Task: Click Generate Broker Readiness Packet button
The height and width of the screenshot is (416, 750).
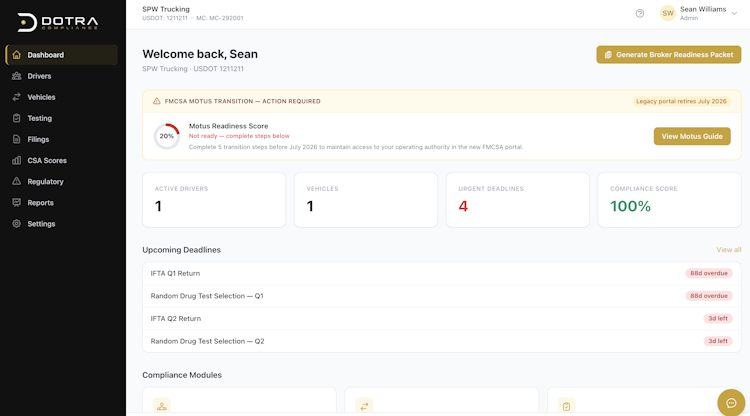Action: pos(669,55)
